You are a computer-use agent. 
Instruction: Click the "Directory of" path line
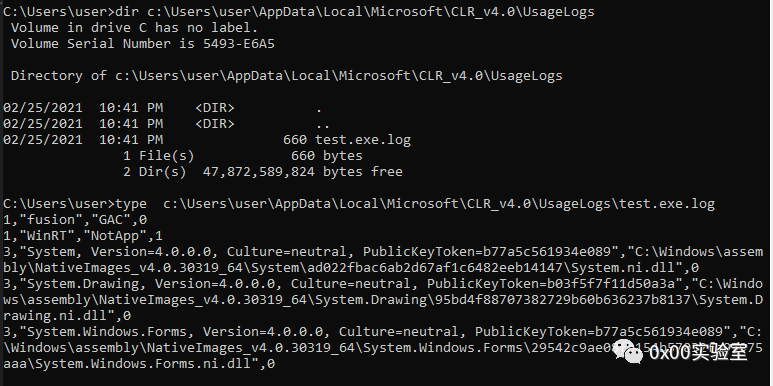[286, 76]
